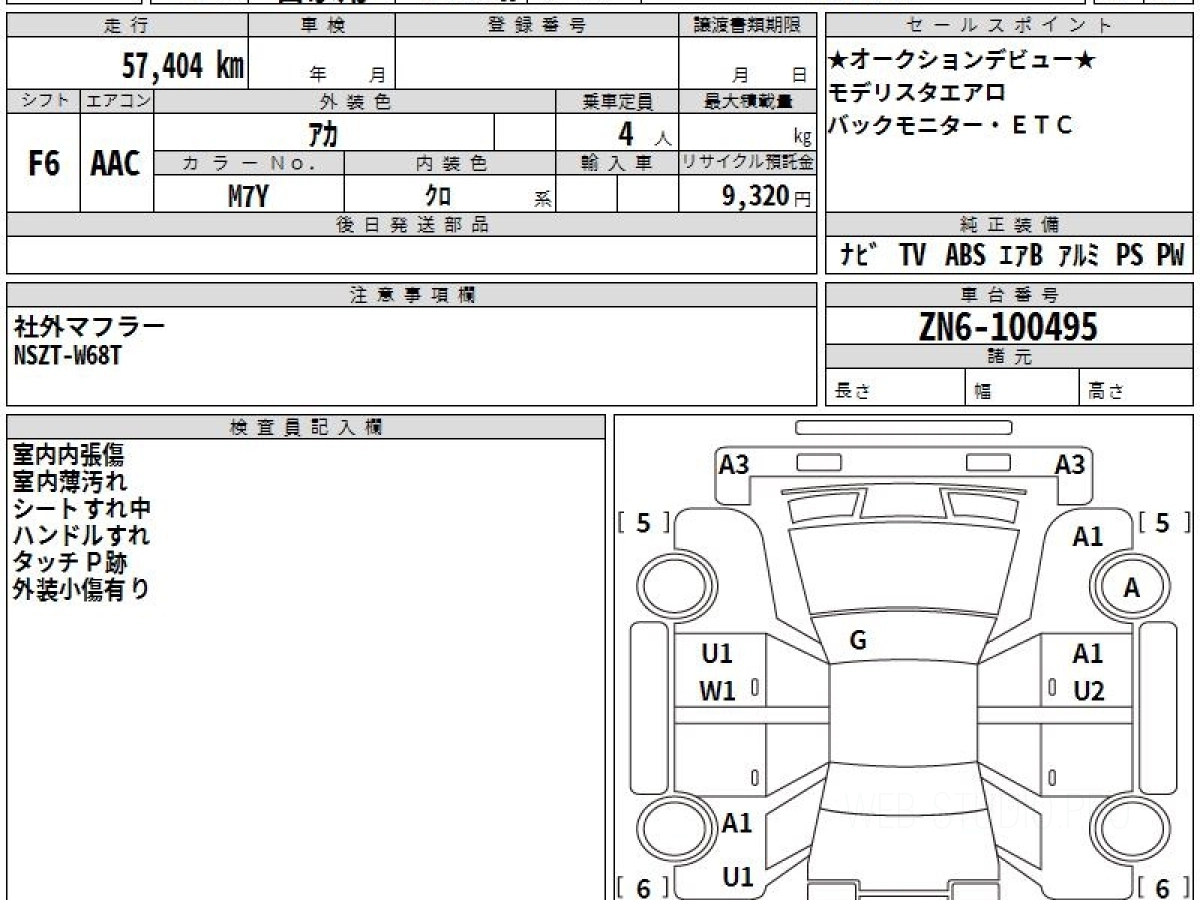Click the ABS equipment label

click(x=965, y=256)
